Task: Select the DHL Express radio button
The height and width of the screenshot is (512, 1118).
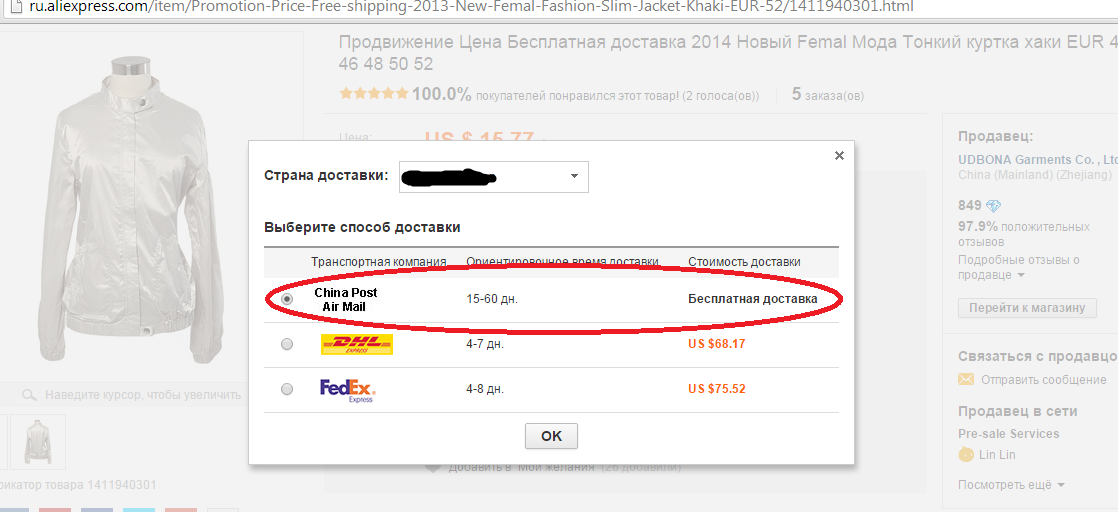Action: pos(287,344)
